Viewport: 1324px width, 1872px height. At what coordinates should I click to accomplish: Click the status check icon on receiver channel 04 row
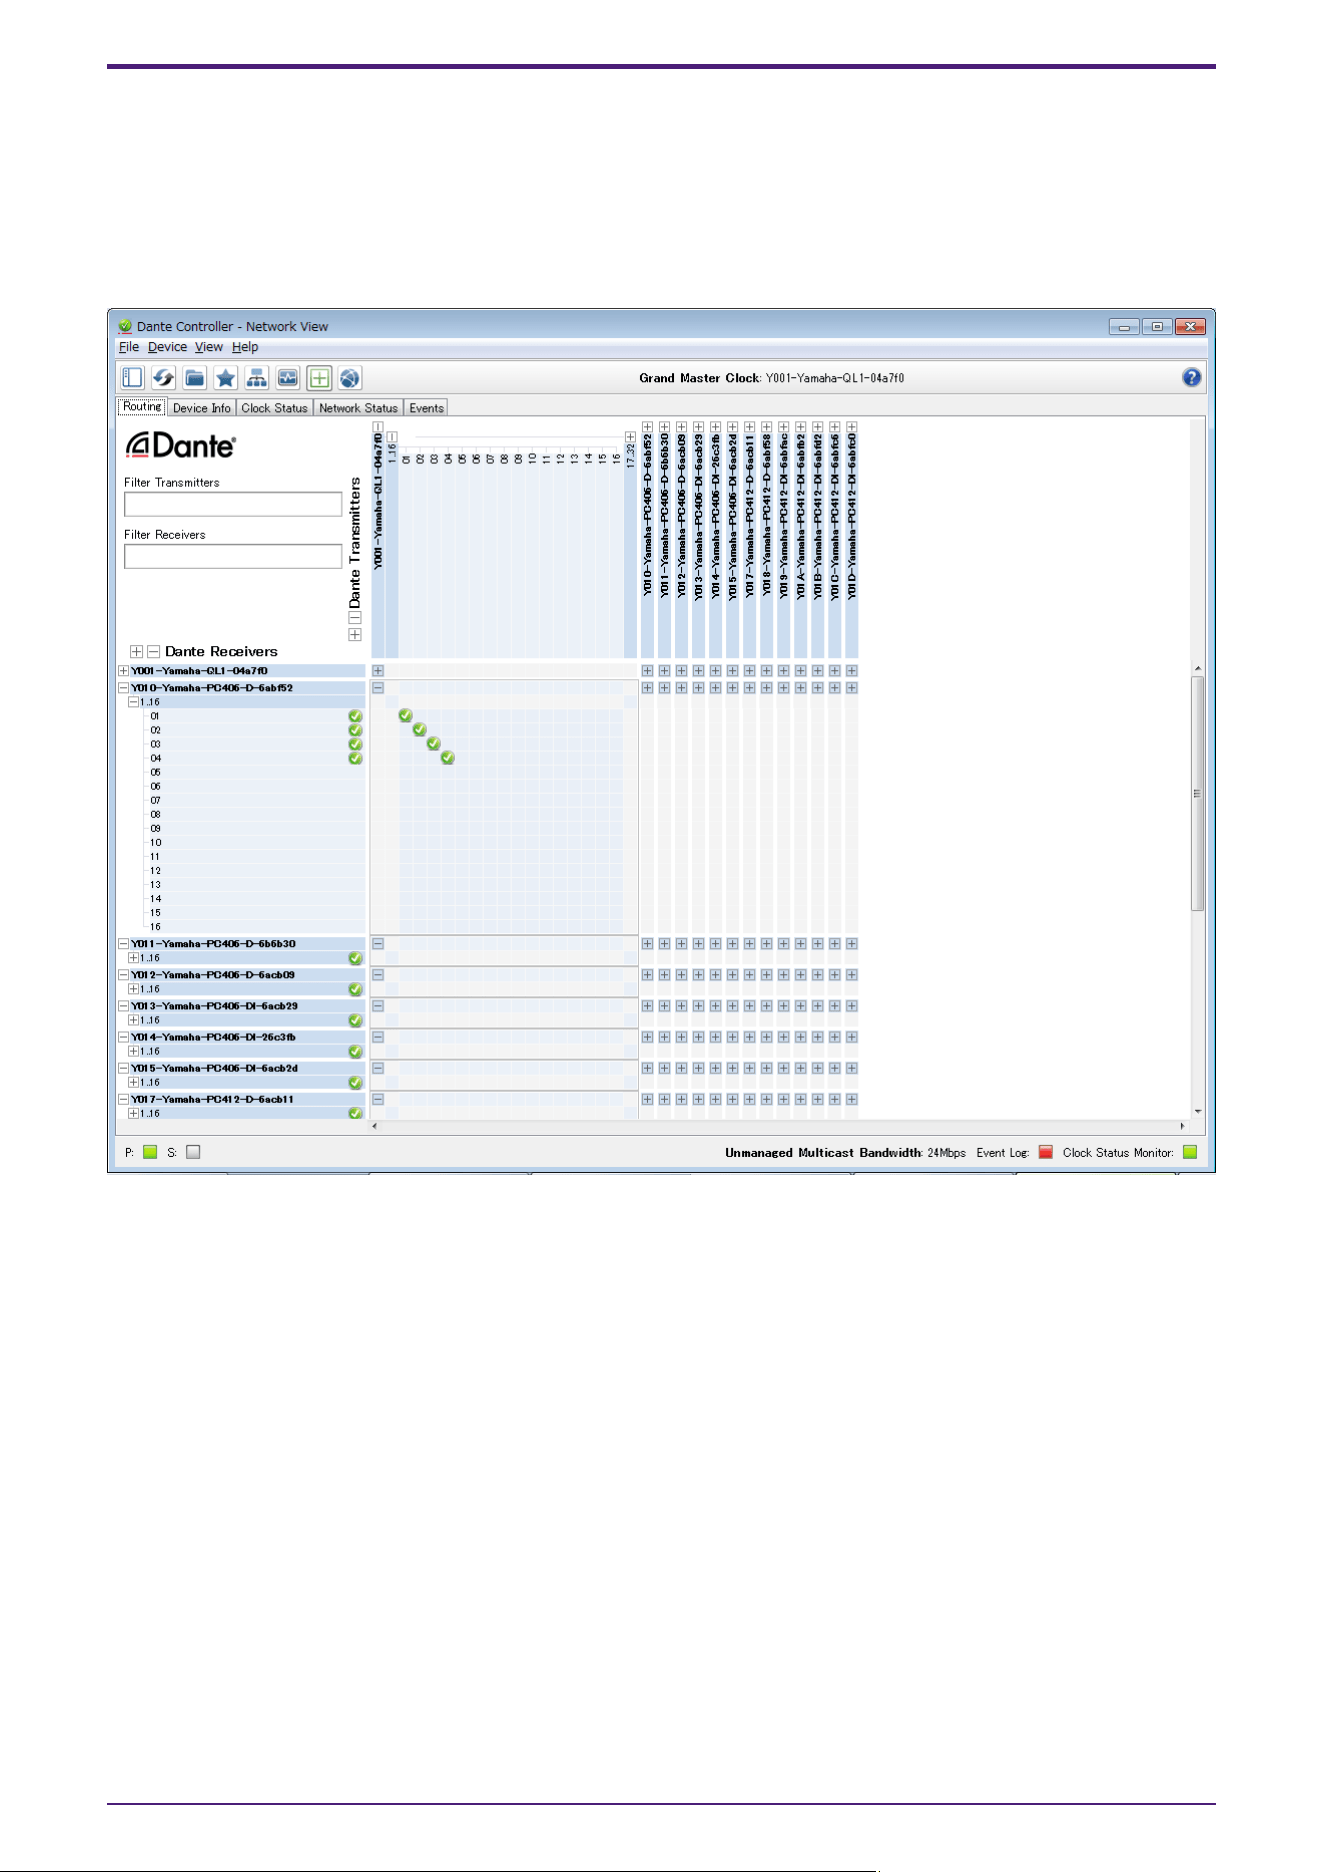tap(355, 758)
